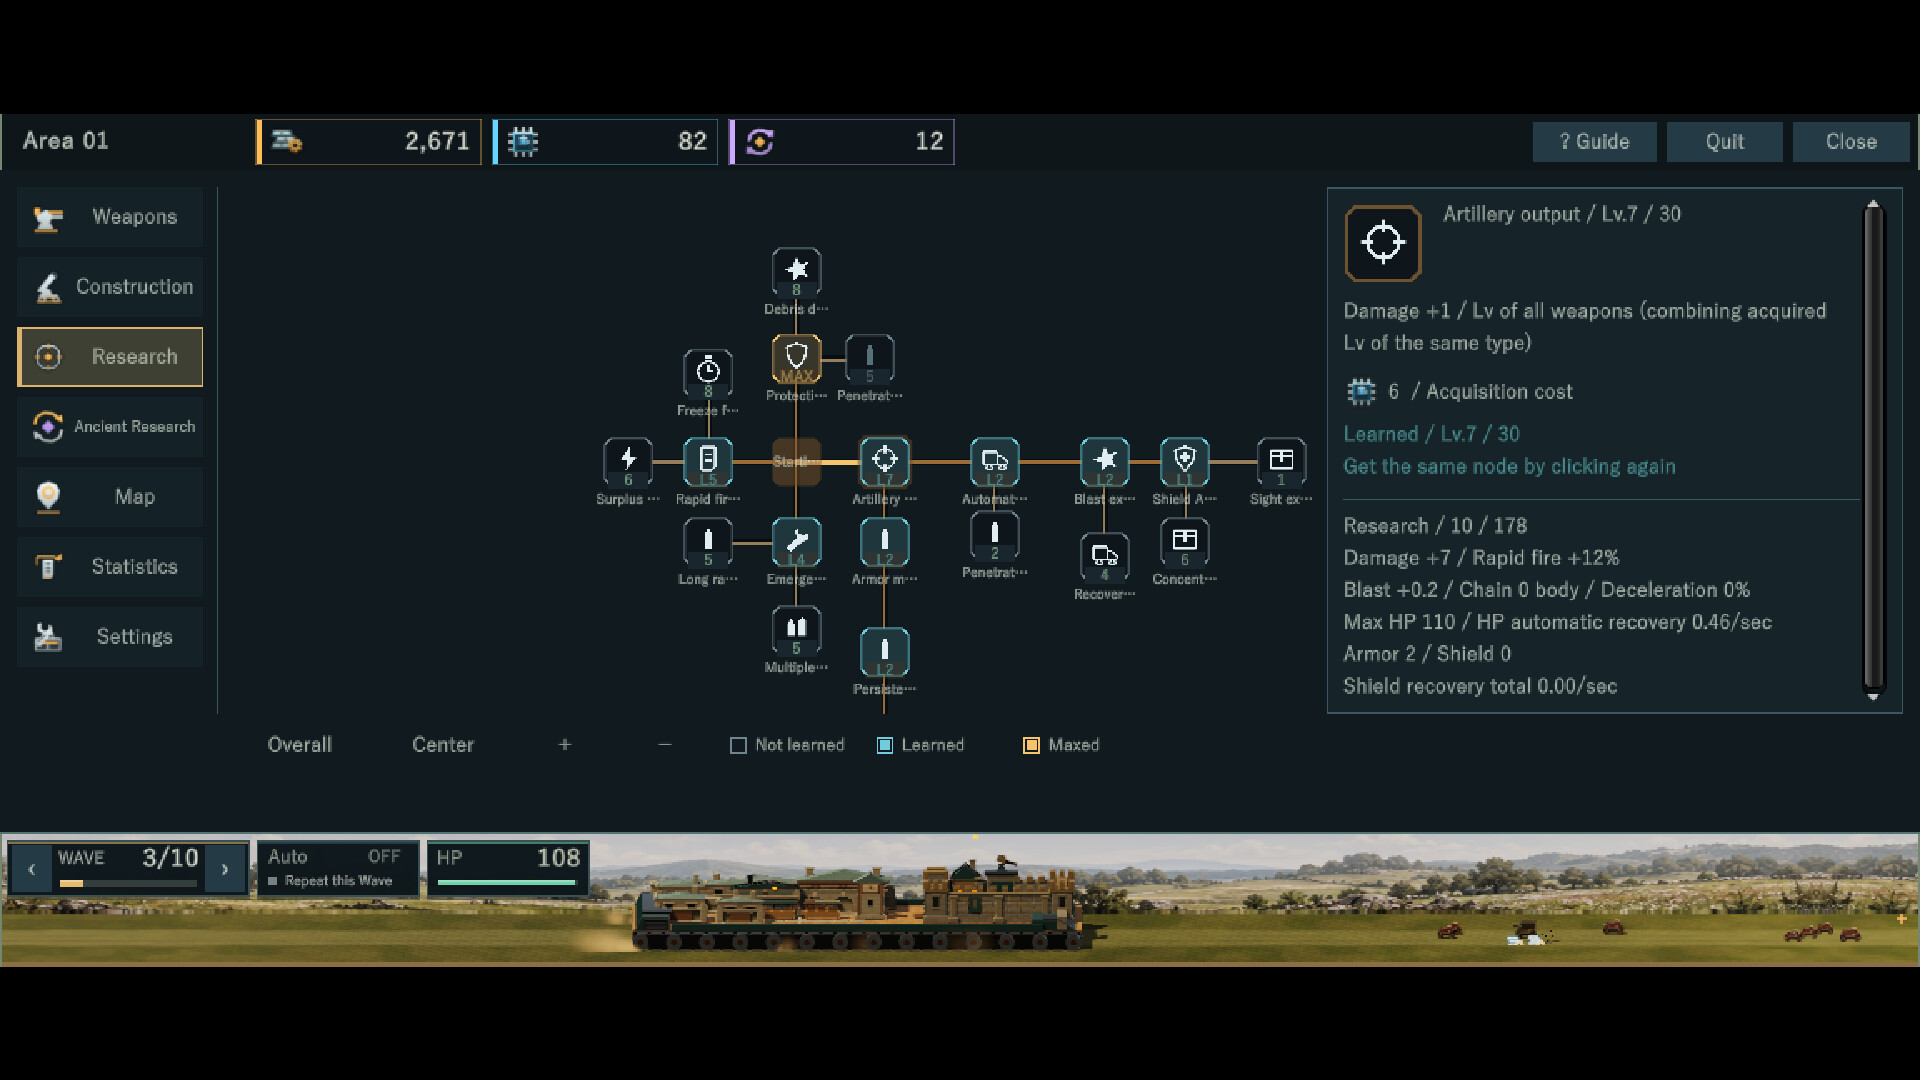Select the Shield A research node
This screenshot has width=1920, height=1080.
(x=1185, y=462)
